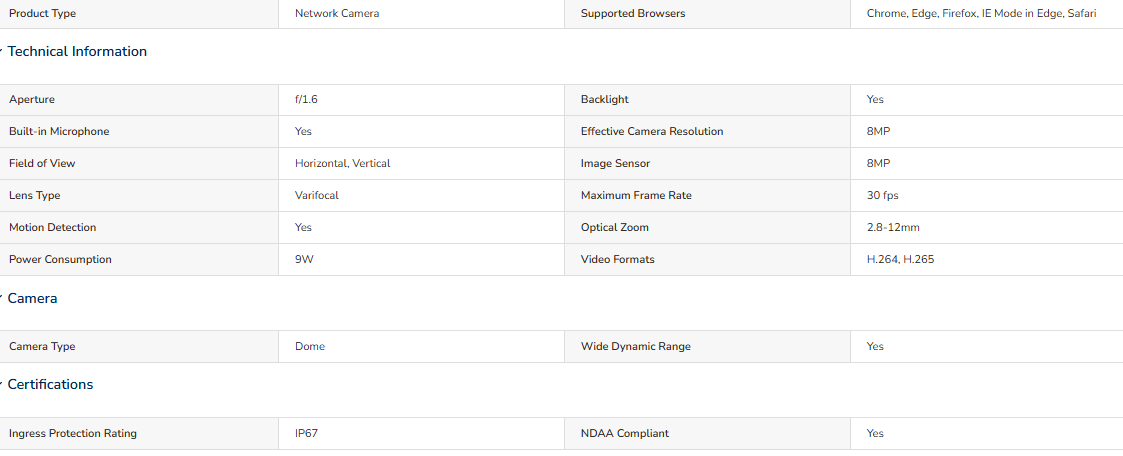Screen dimensions: 1123x456
Task: Click the Effective Camera Resolution label
Action: tap(652, 132)
